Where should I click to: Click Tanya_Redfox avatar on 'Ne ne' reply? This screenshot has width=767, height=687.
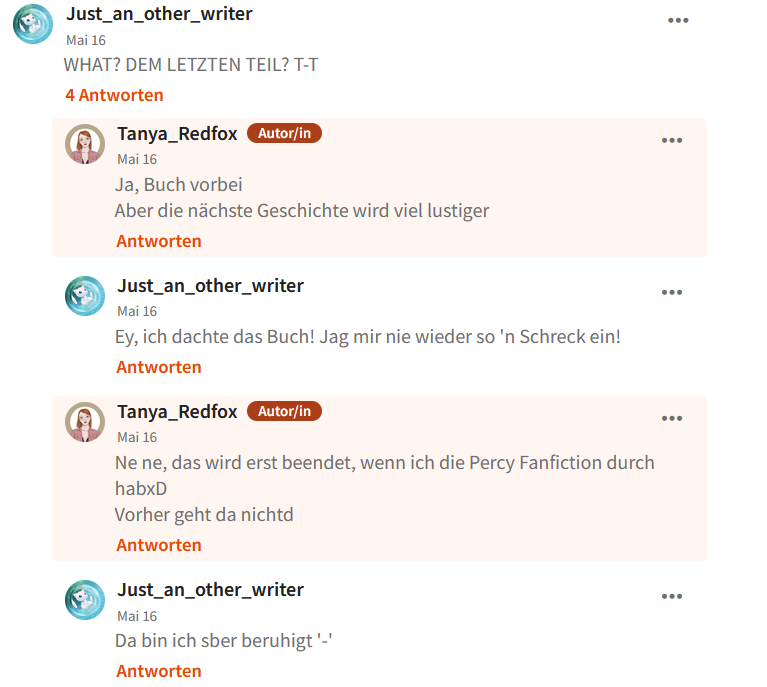click(x=85, y=422)
